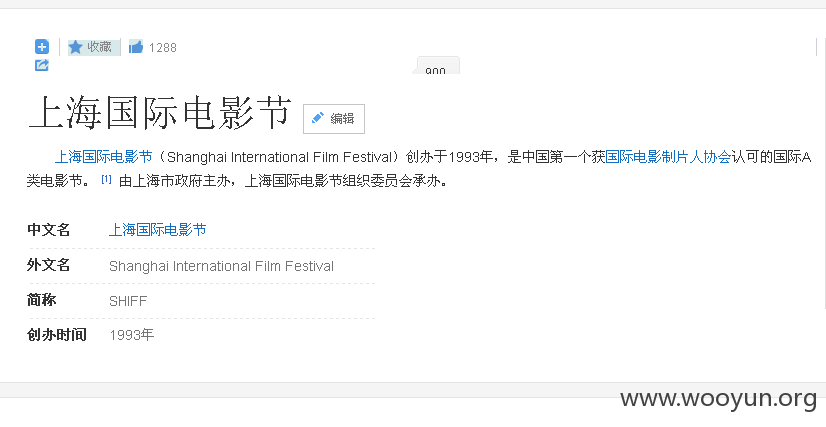The image size is (826, 427).
Task: Click the 上海国际电影节 page title heading
Action: tap(160, 113)
